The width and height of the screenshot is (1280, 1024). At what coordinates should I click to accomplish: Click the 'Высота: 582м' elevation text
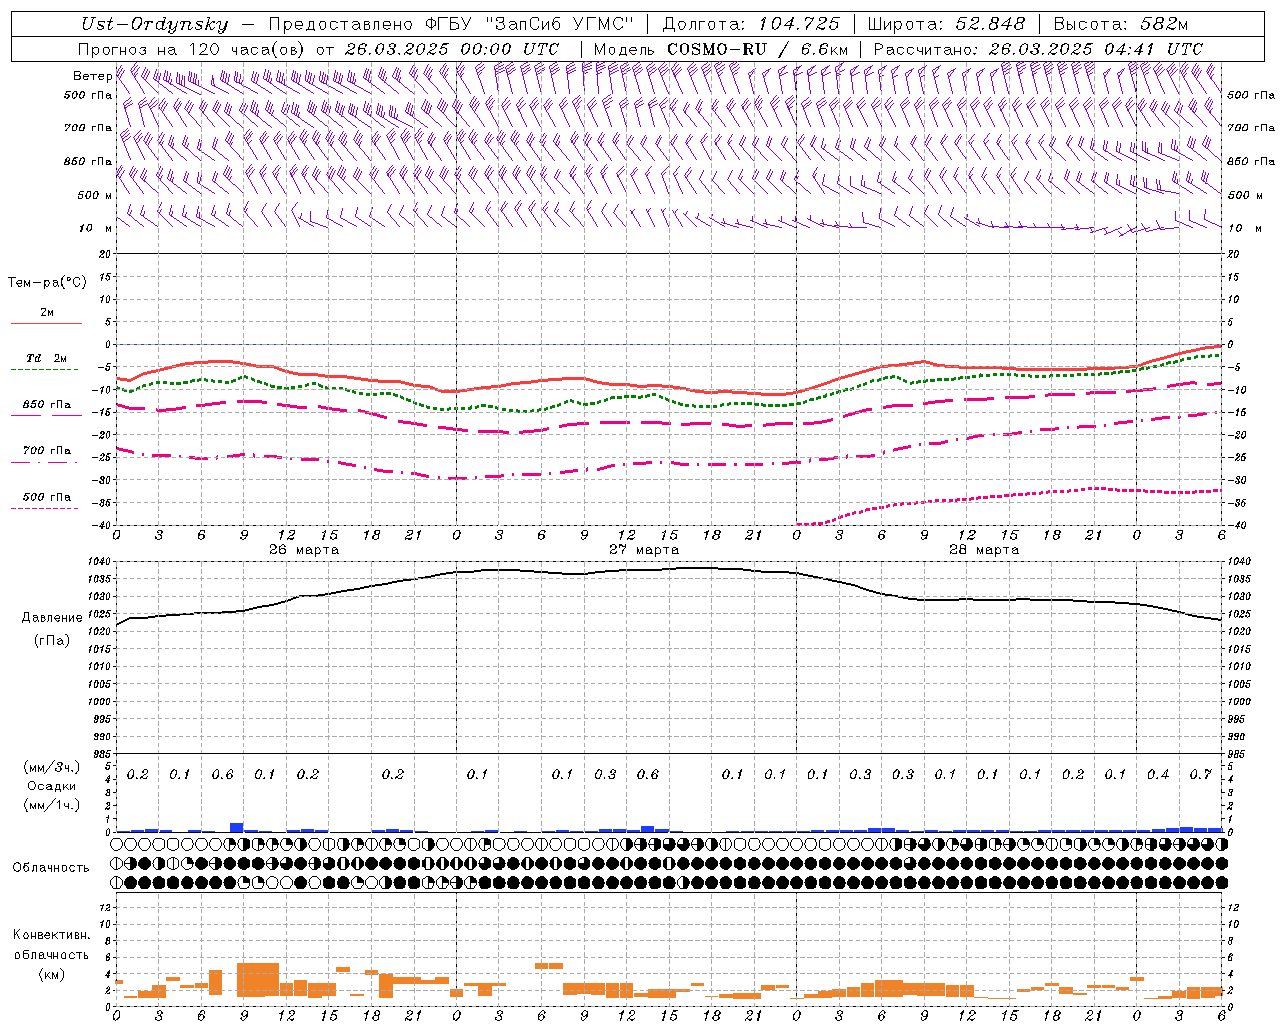point(1121,24)
